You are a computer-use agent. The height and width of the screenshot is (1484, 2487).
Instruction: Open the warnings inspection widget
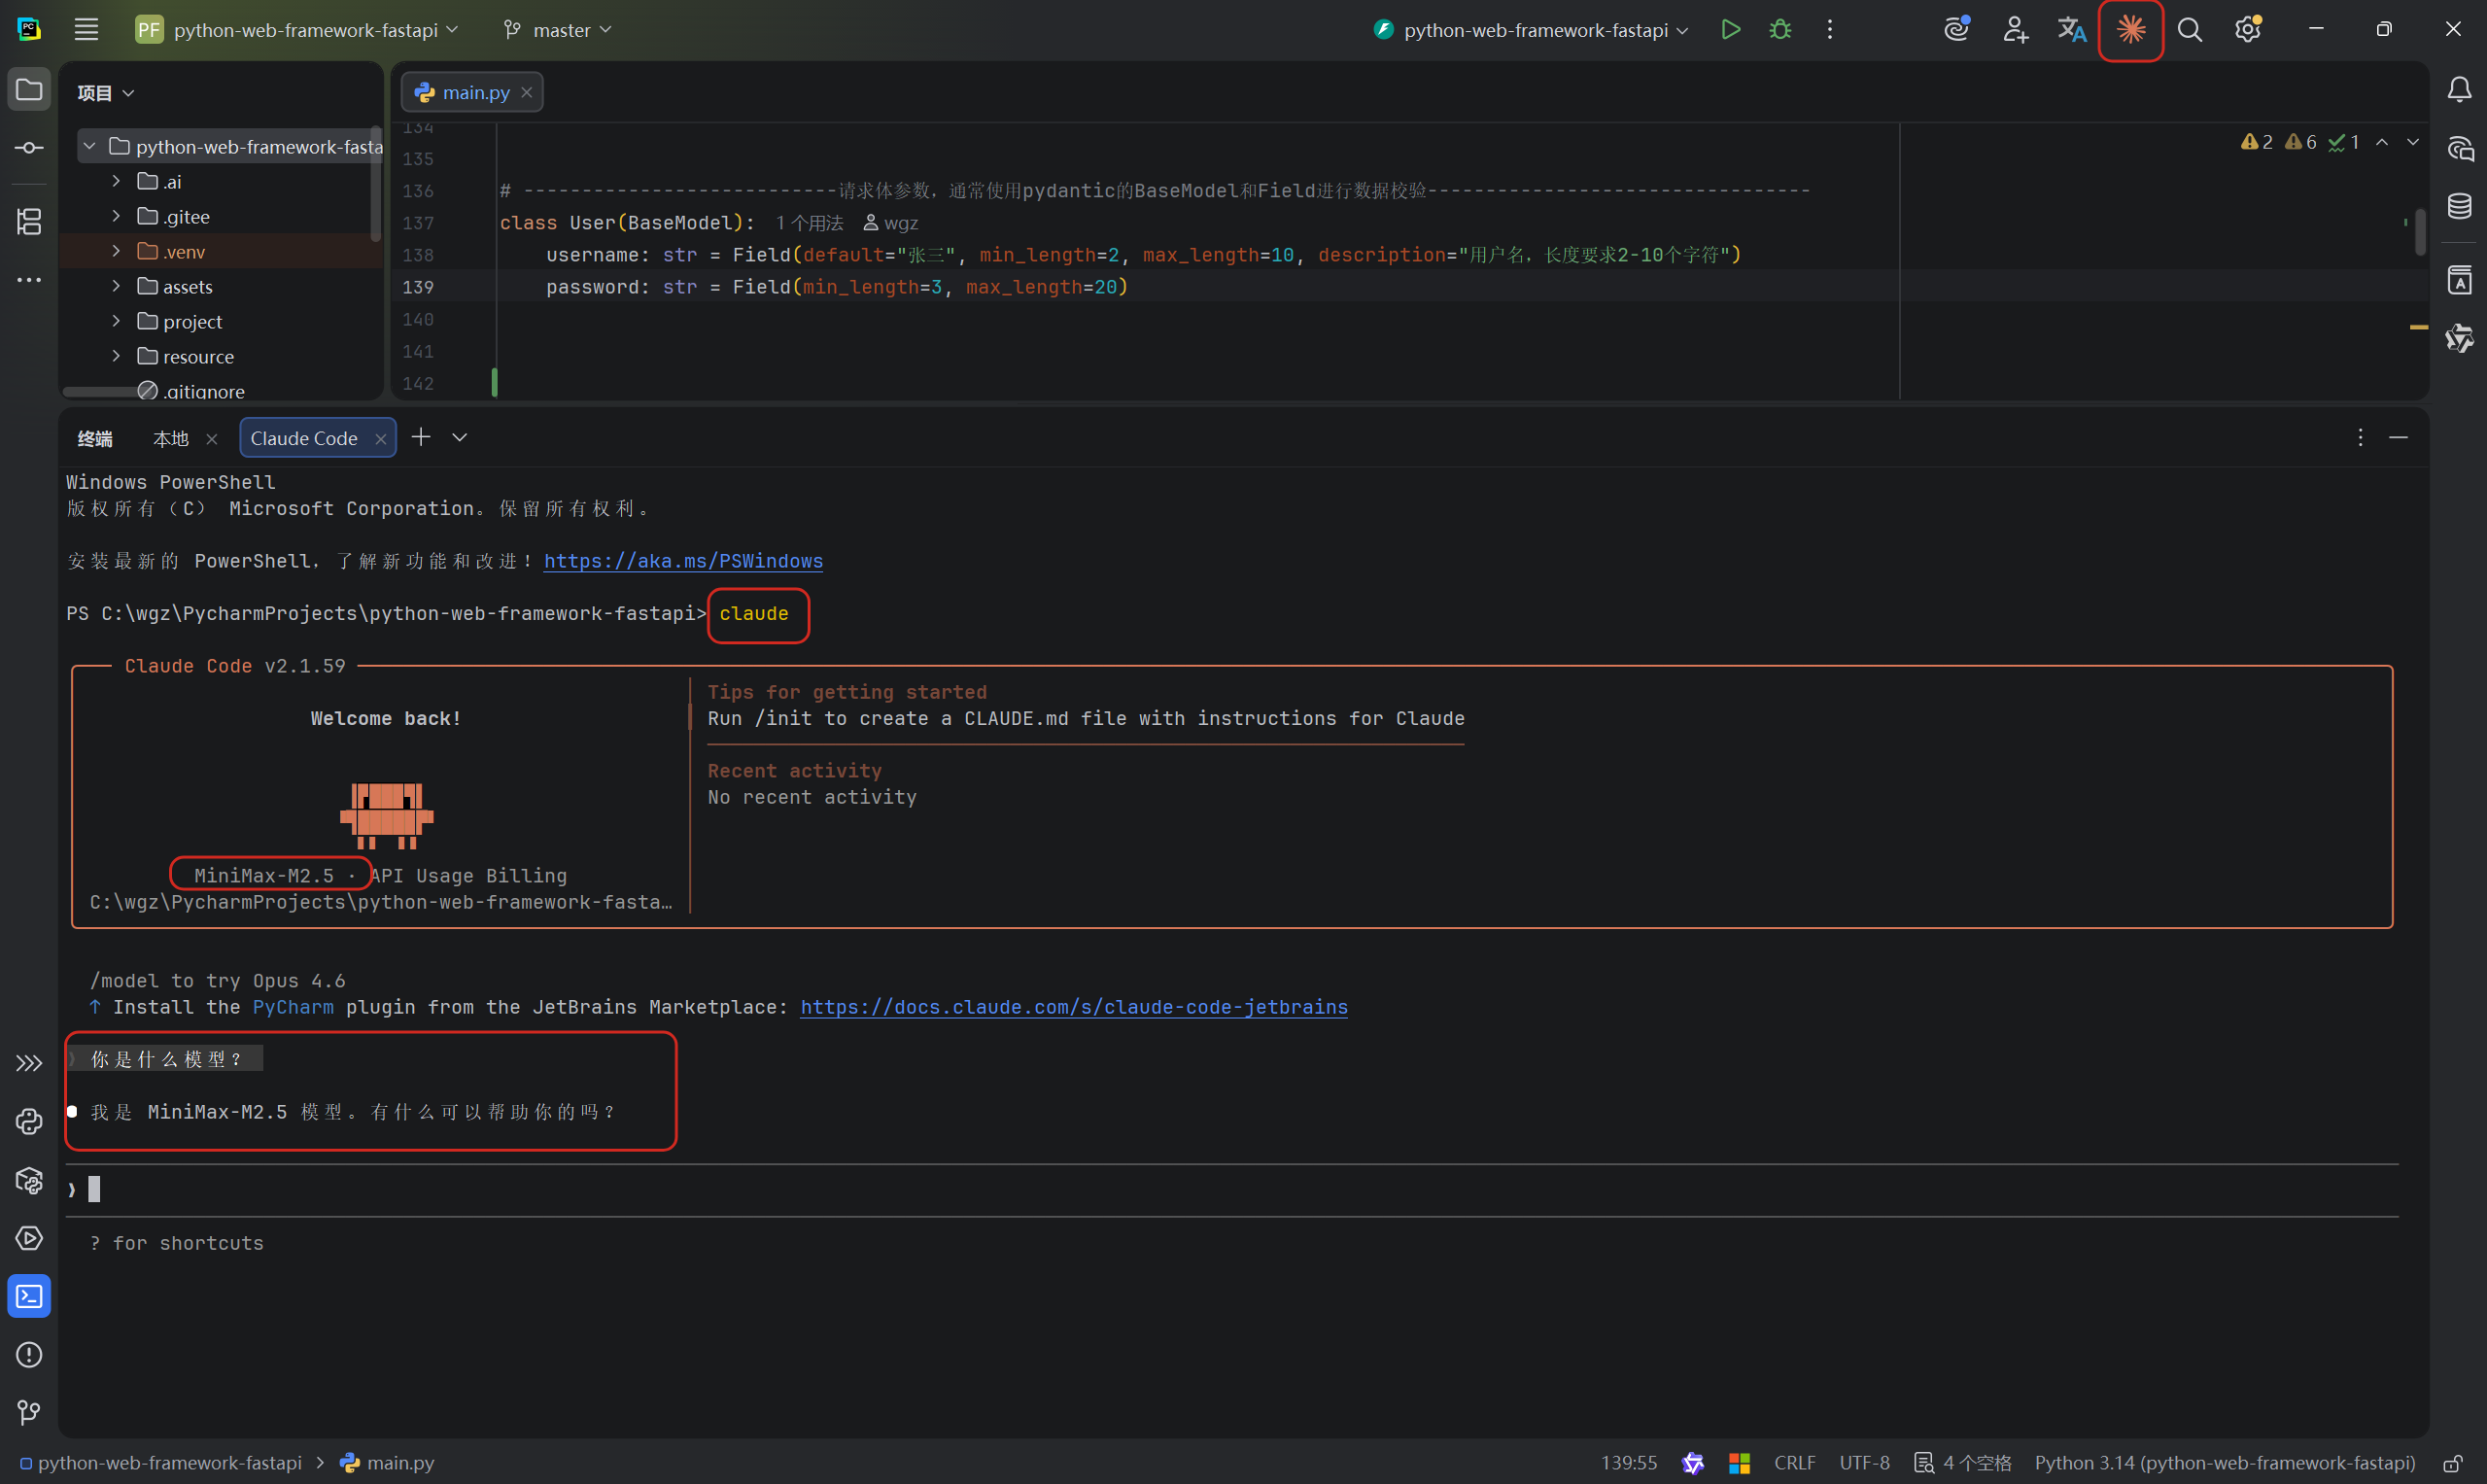(2299, 142)
